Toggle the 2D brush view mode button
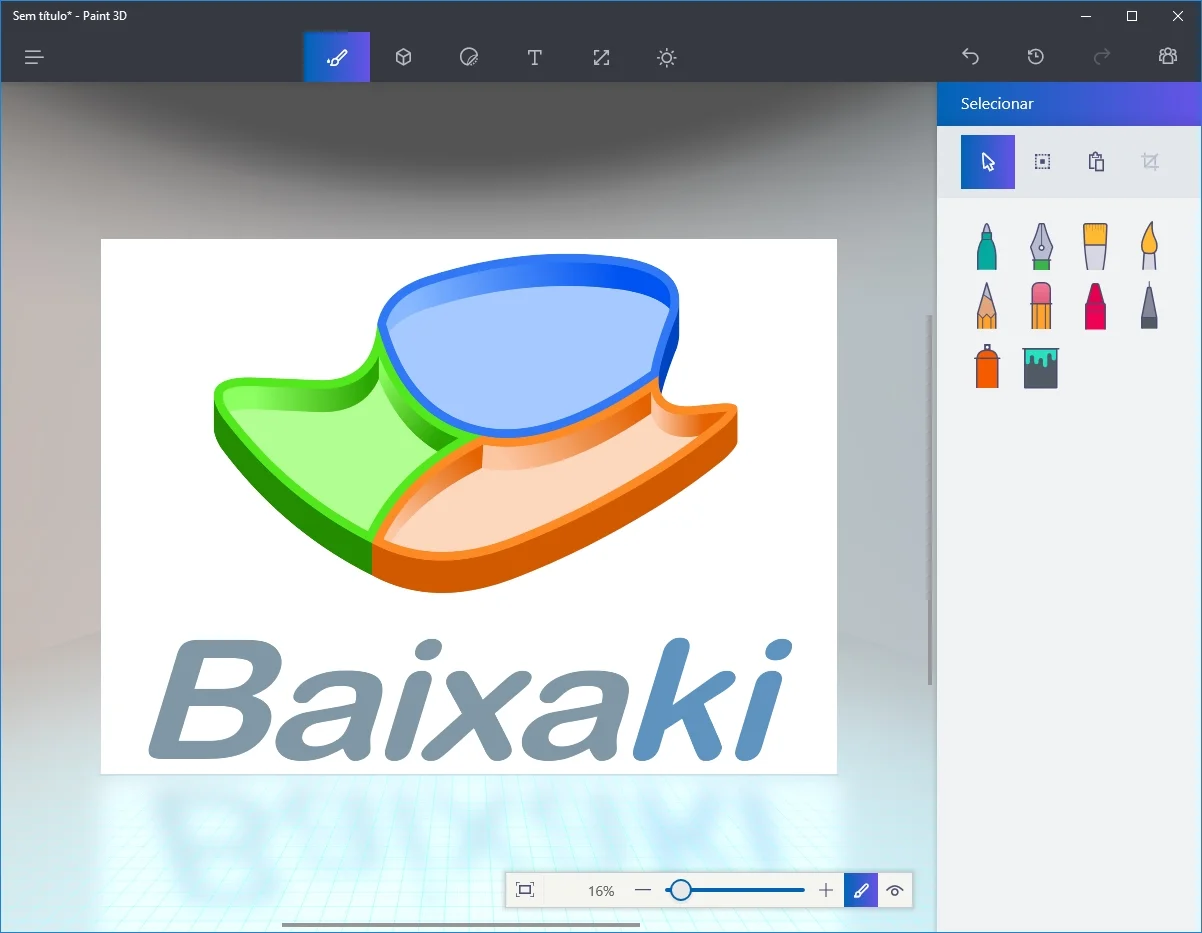Screen dimensions: 1202x933 point(861,890)
